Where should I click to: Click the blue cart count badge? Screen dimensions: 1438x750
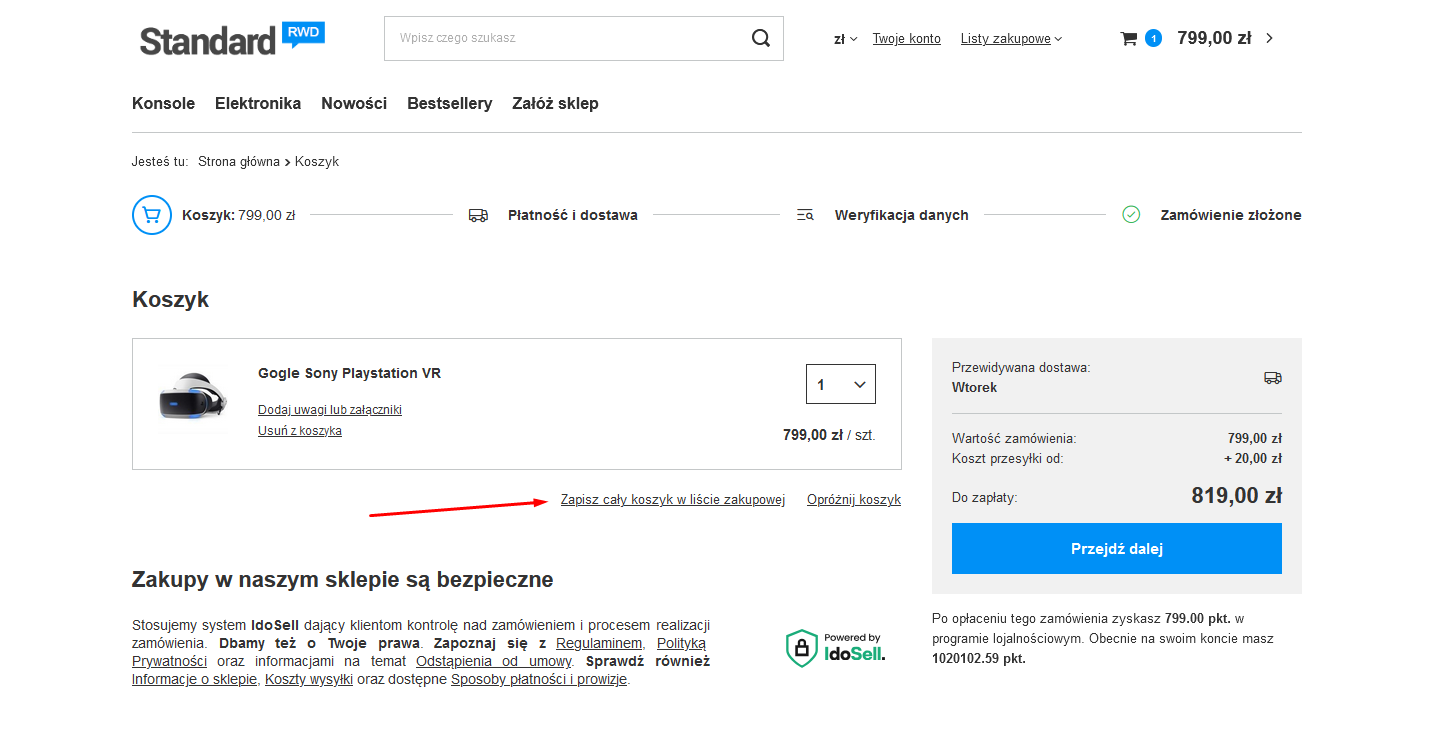1153,38
